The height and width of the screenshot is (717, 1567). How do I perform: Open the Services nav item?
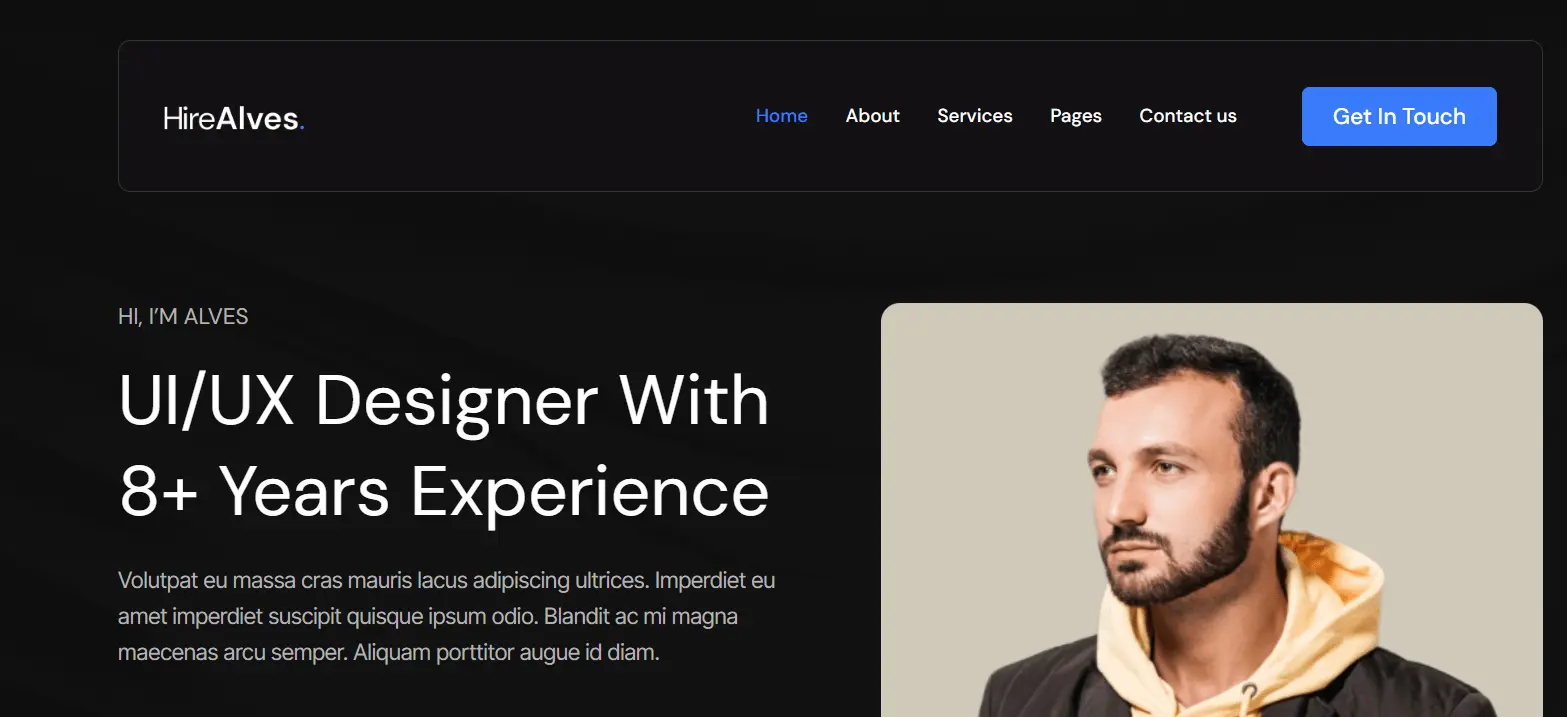click(x=975, y=116)
